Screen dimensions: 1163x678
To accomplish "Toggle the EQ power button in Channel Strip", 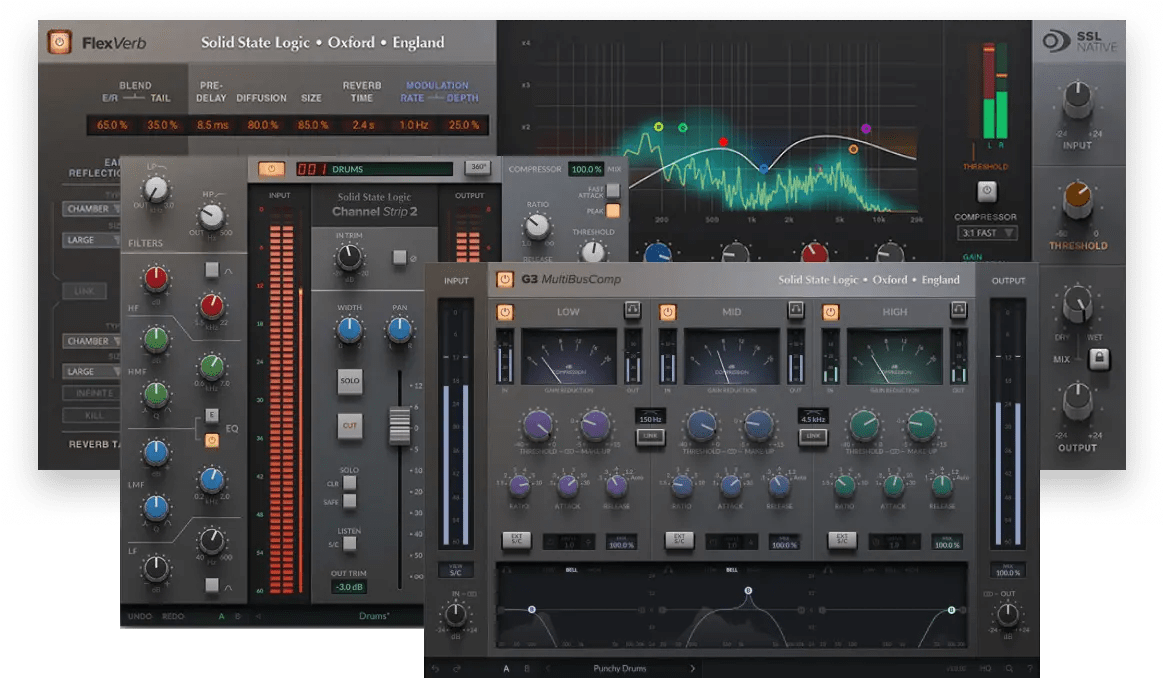I will coord(211,441).
